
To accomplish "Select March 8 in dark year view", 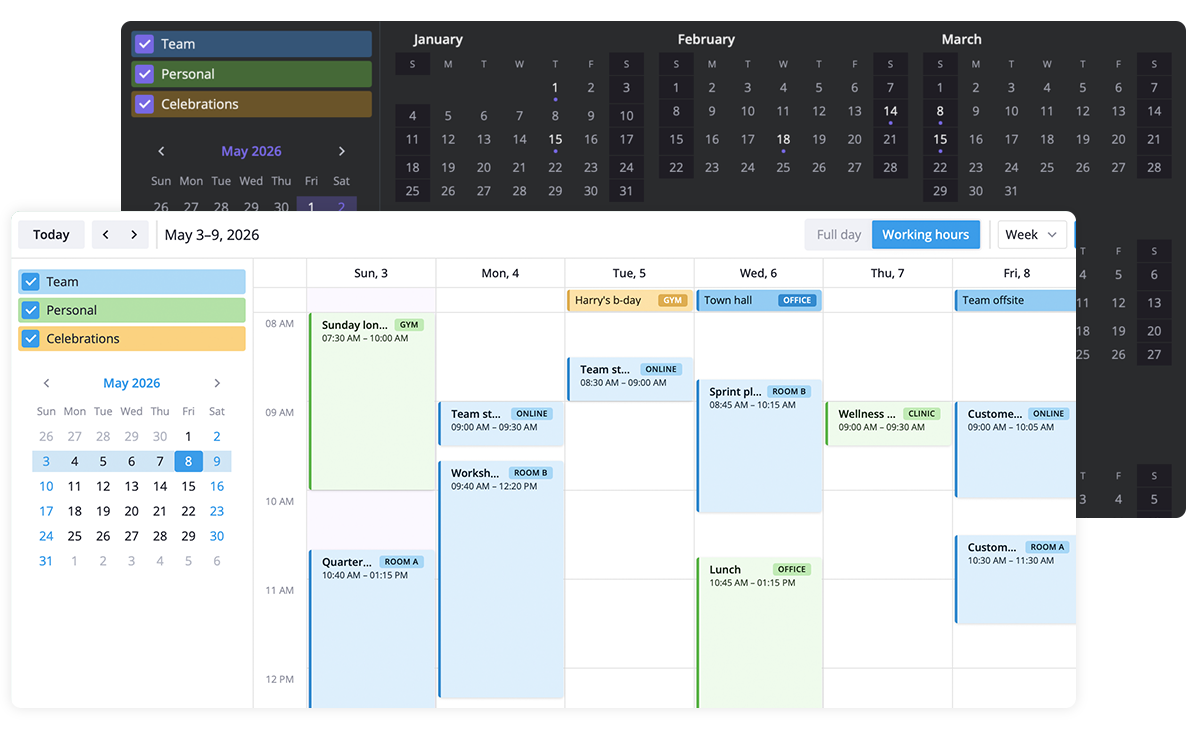I will 940,112.
